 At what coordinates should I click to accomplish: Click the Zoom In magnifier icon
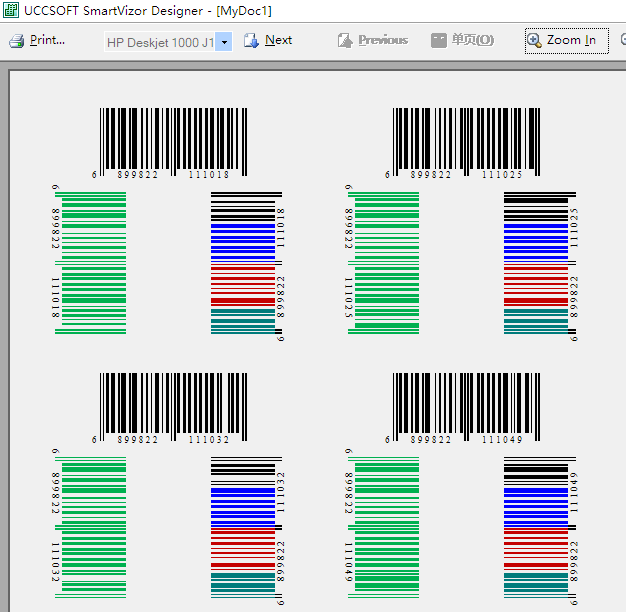point(534,40)
